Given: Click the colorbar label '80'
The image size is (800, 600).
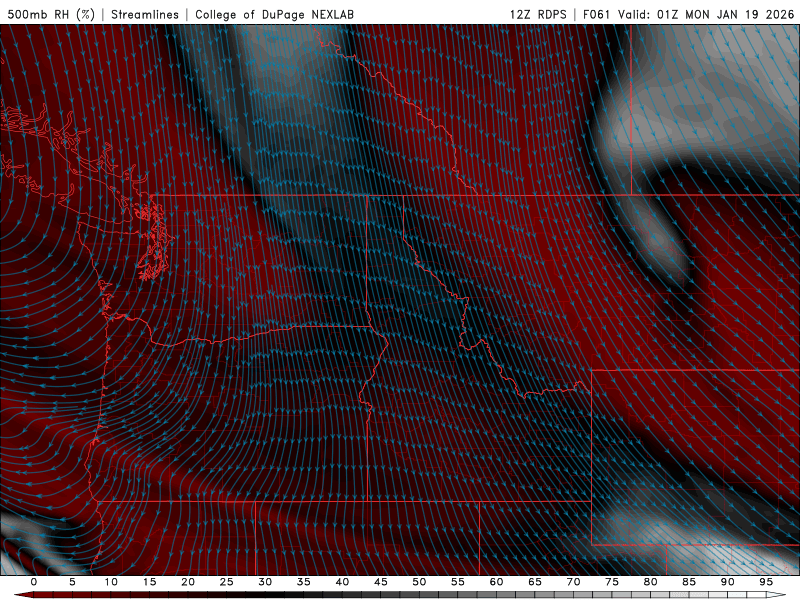Looking at the screenshot, I should point(651,582).
